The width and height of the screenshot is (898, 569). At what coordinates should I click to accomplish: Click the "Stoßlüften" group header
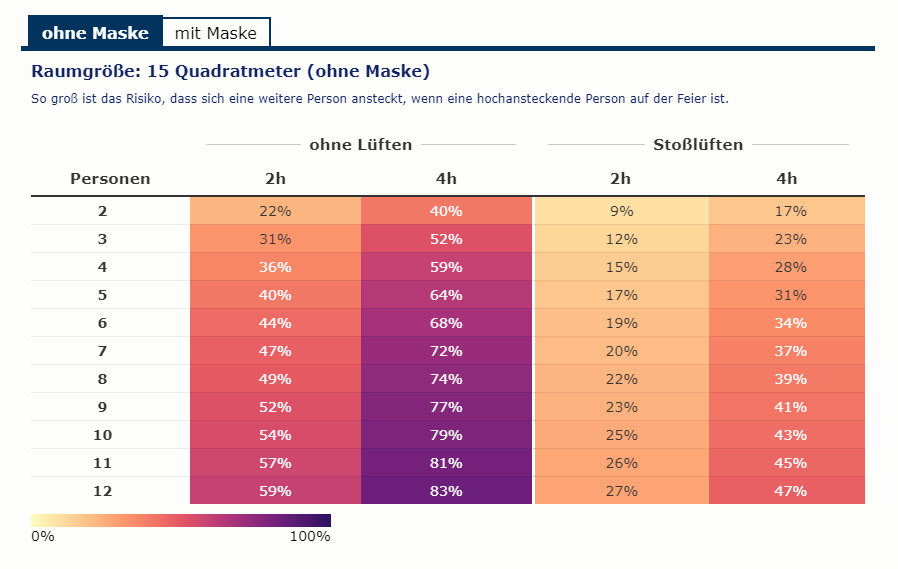(x=698, y=145)
